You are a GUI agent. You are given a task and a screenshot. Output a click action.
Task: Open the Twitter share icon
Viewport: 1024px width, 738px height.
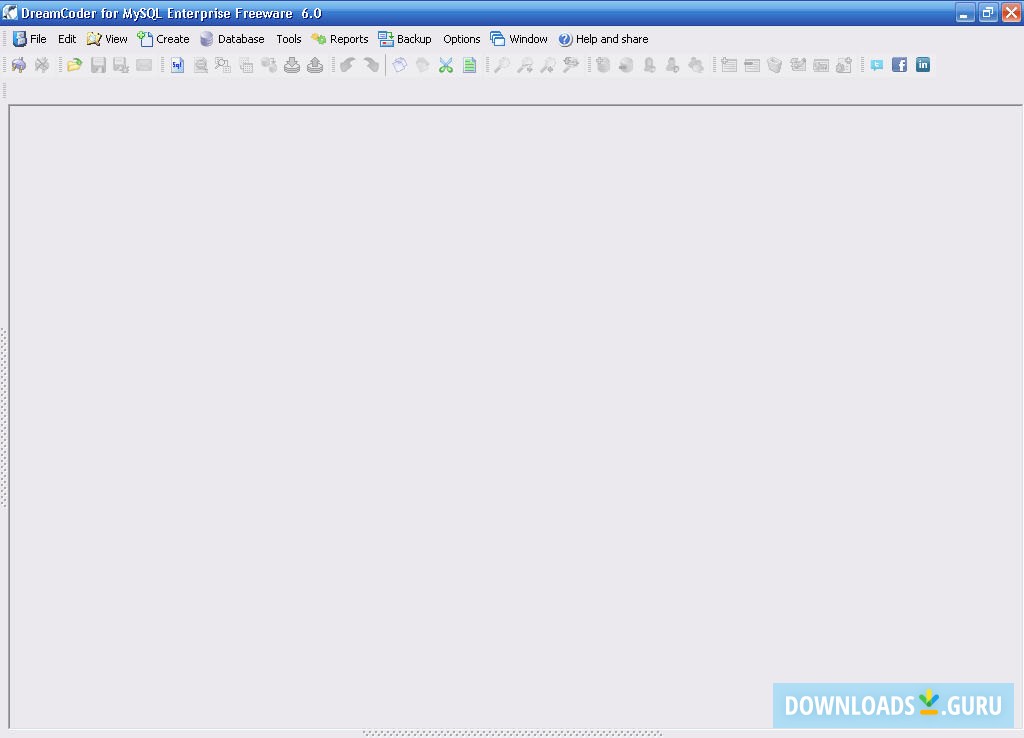[877, 64]
